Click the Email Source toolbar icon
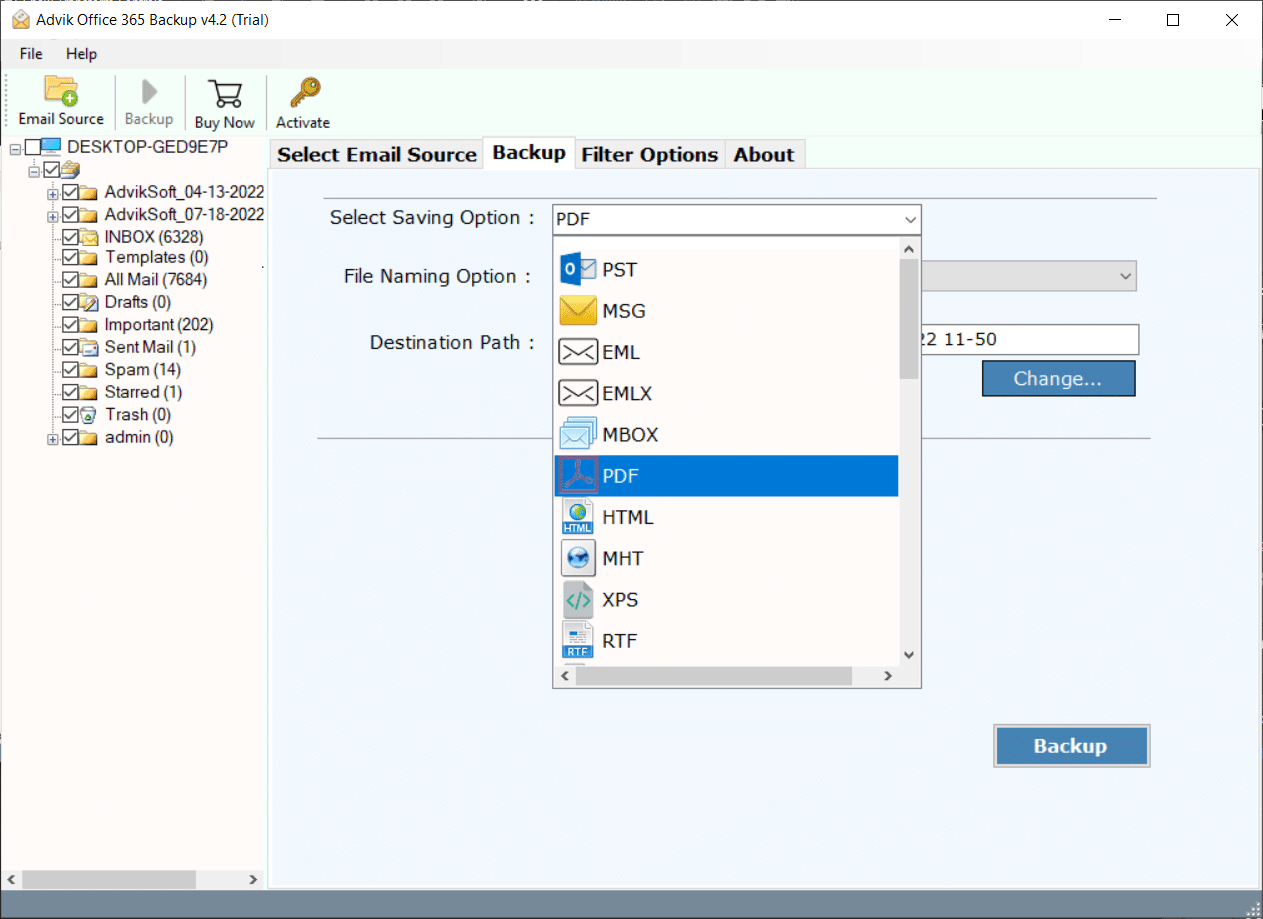The height and width of the screenshot is (919, 1263). [x=61, y=91]
